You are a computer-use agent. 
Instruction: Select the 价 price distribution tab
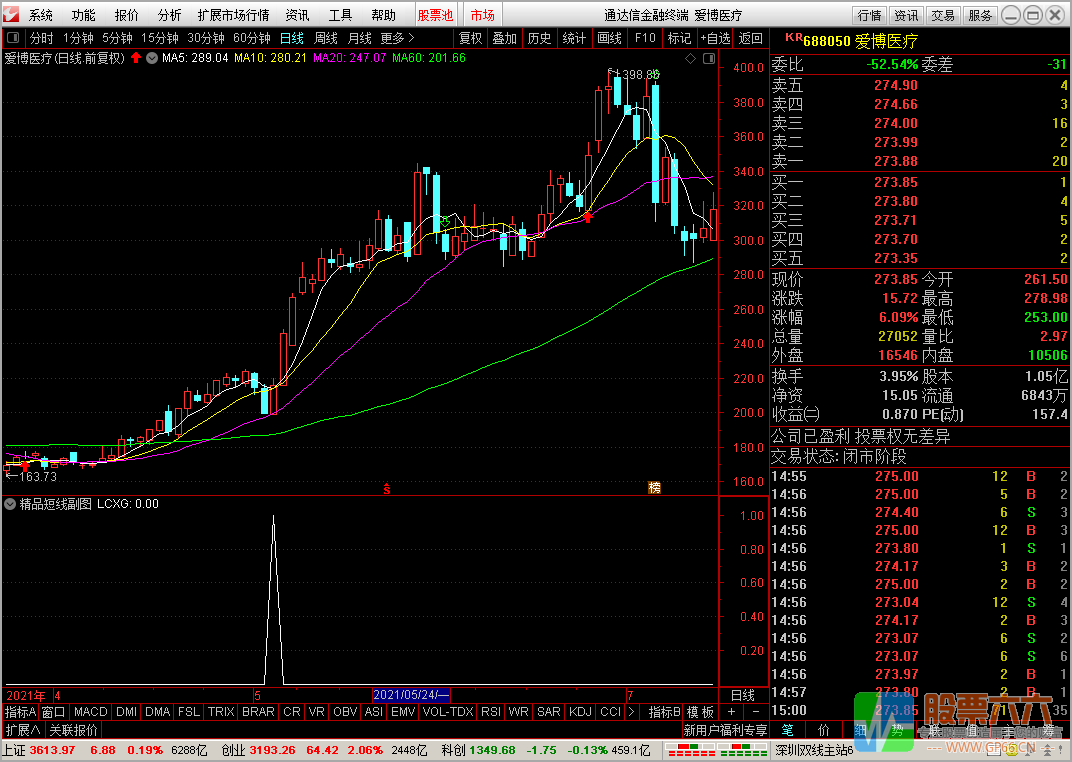(824, 731)
